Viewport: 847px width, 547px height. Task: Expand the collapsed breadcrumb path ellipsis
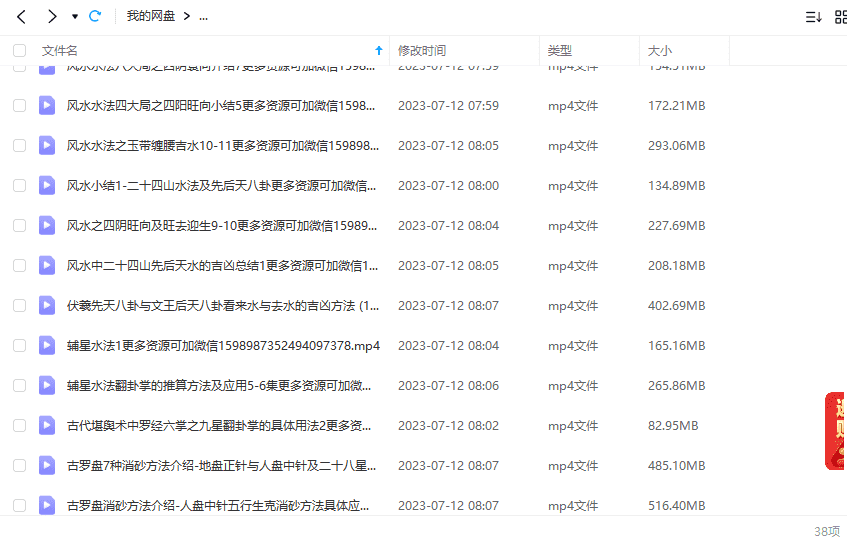point(203,17)
